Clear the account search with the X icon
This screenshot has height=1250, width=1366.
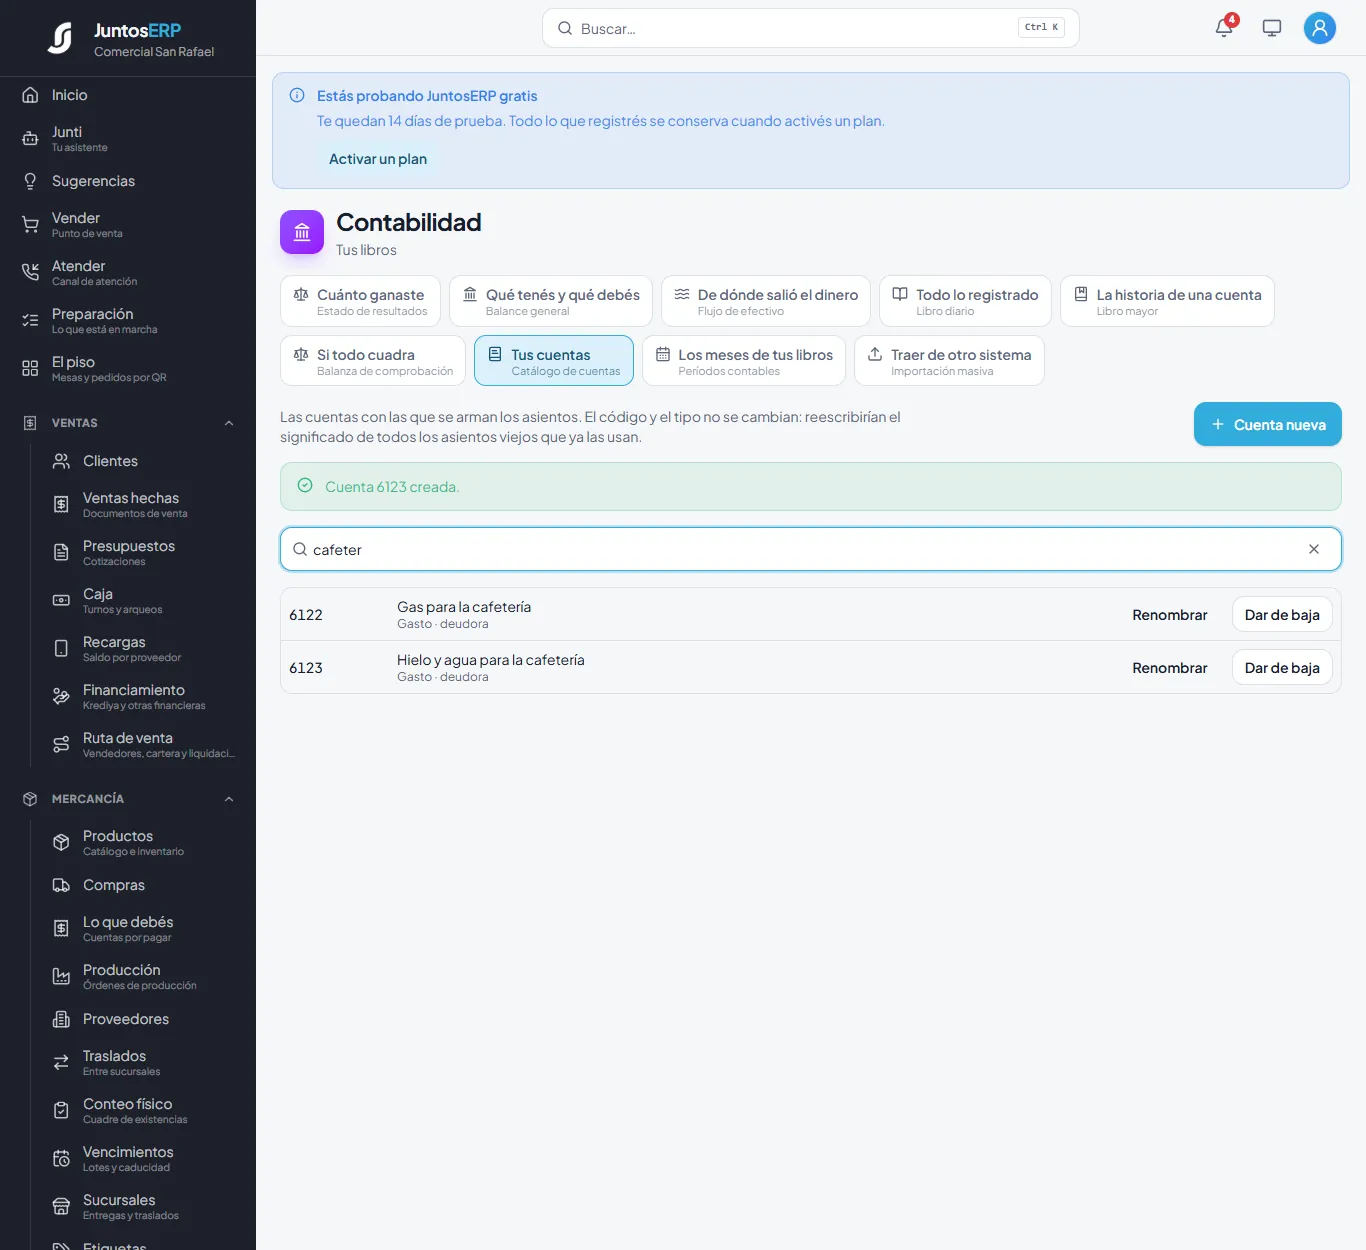(x=1314, y=549)
